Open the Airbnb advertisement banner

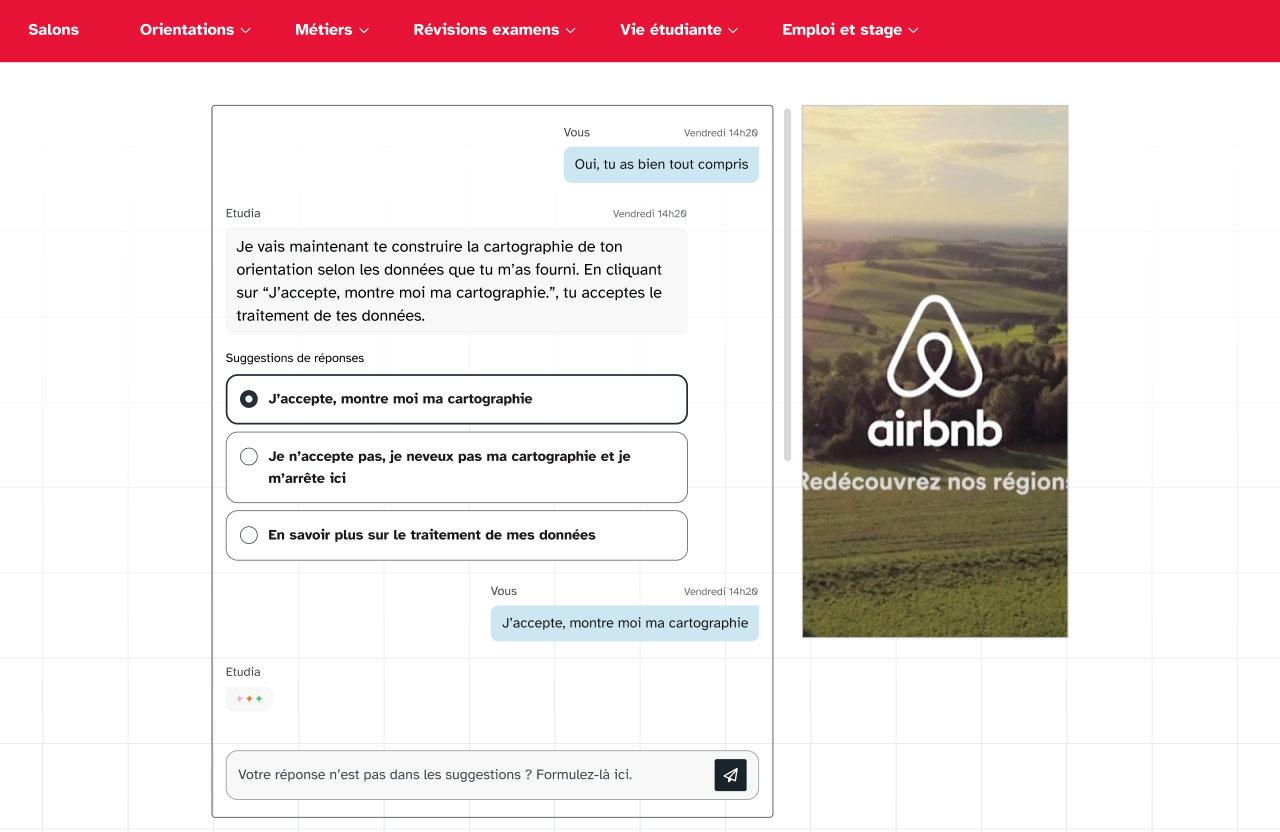click(x=935, y=371)
